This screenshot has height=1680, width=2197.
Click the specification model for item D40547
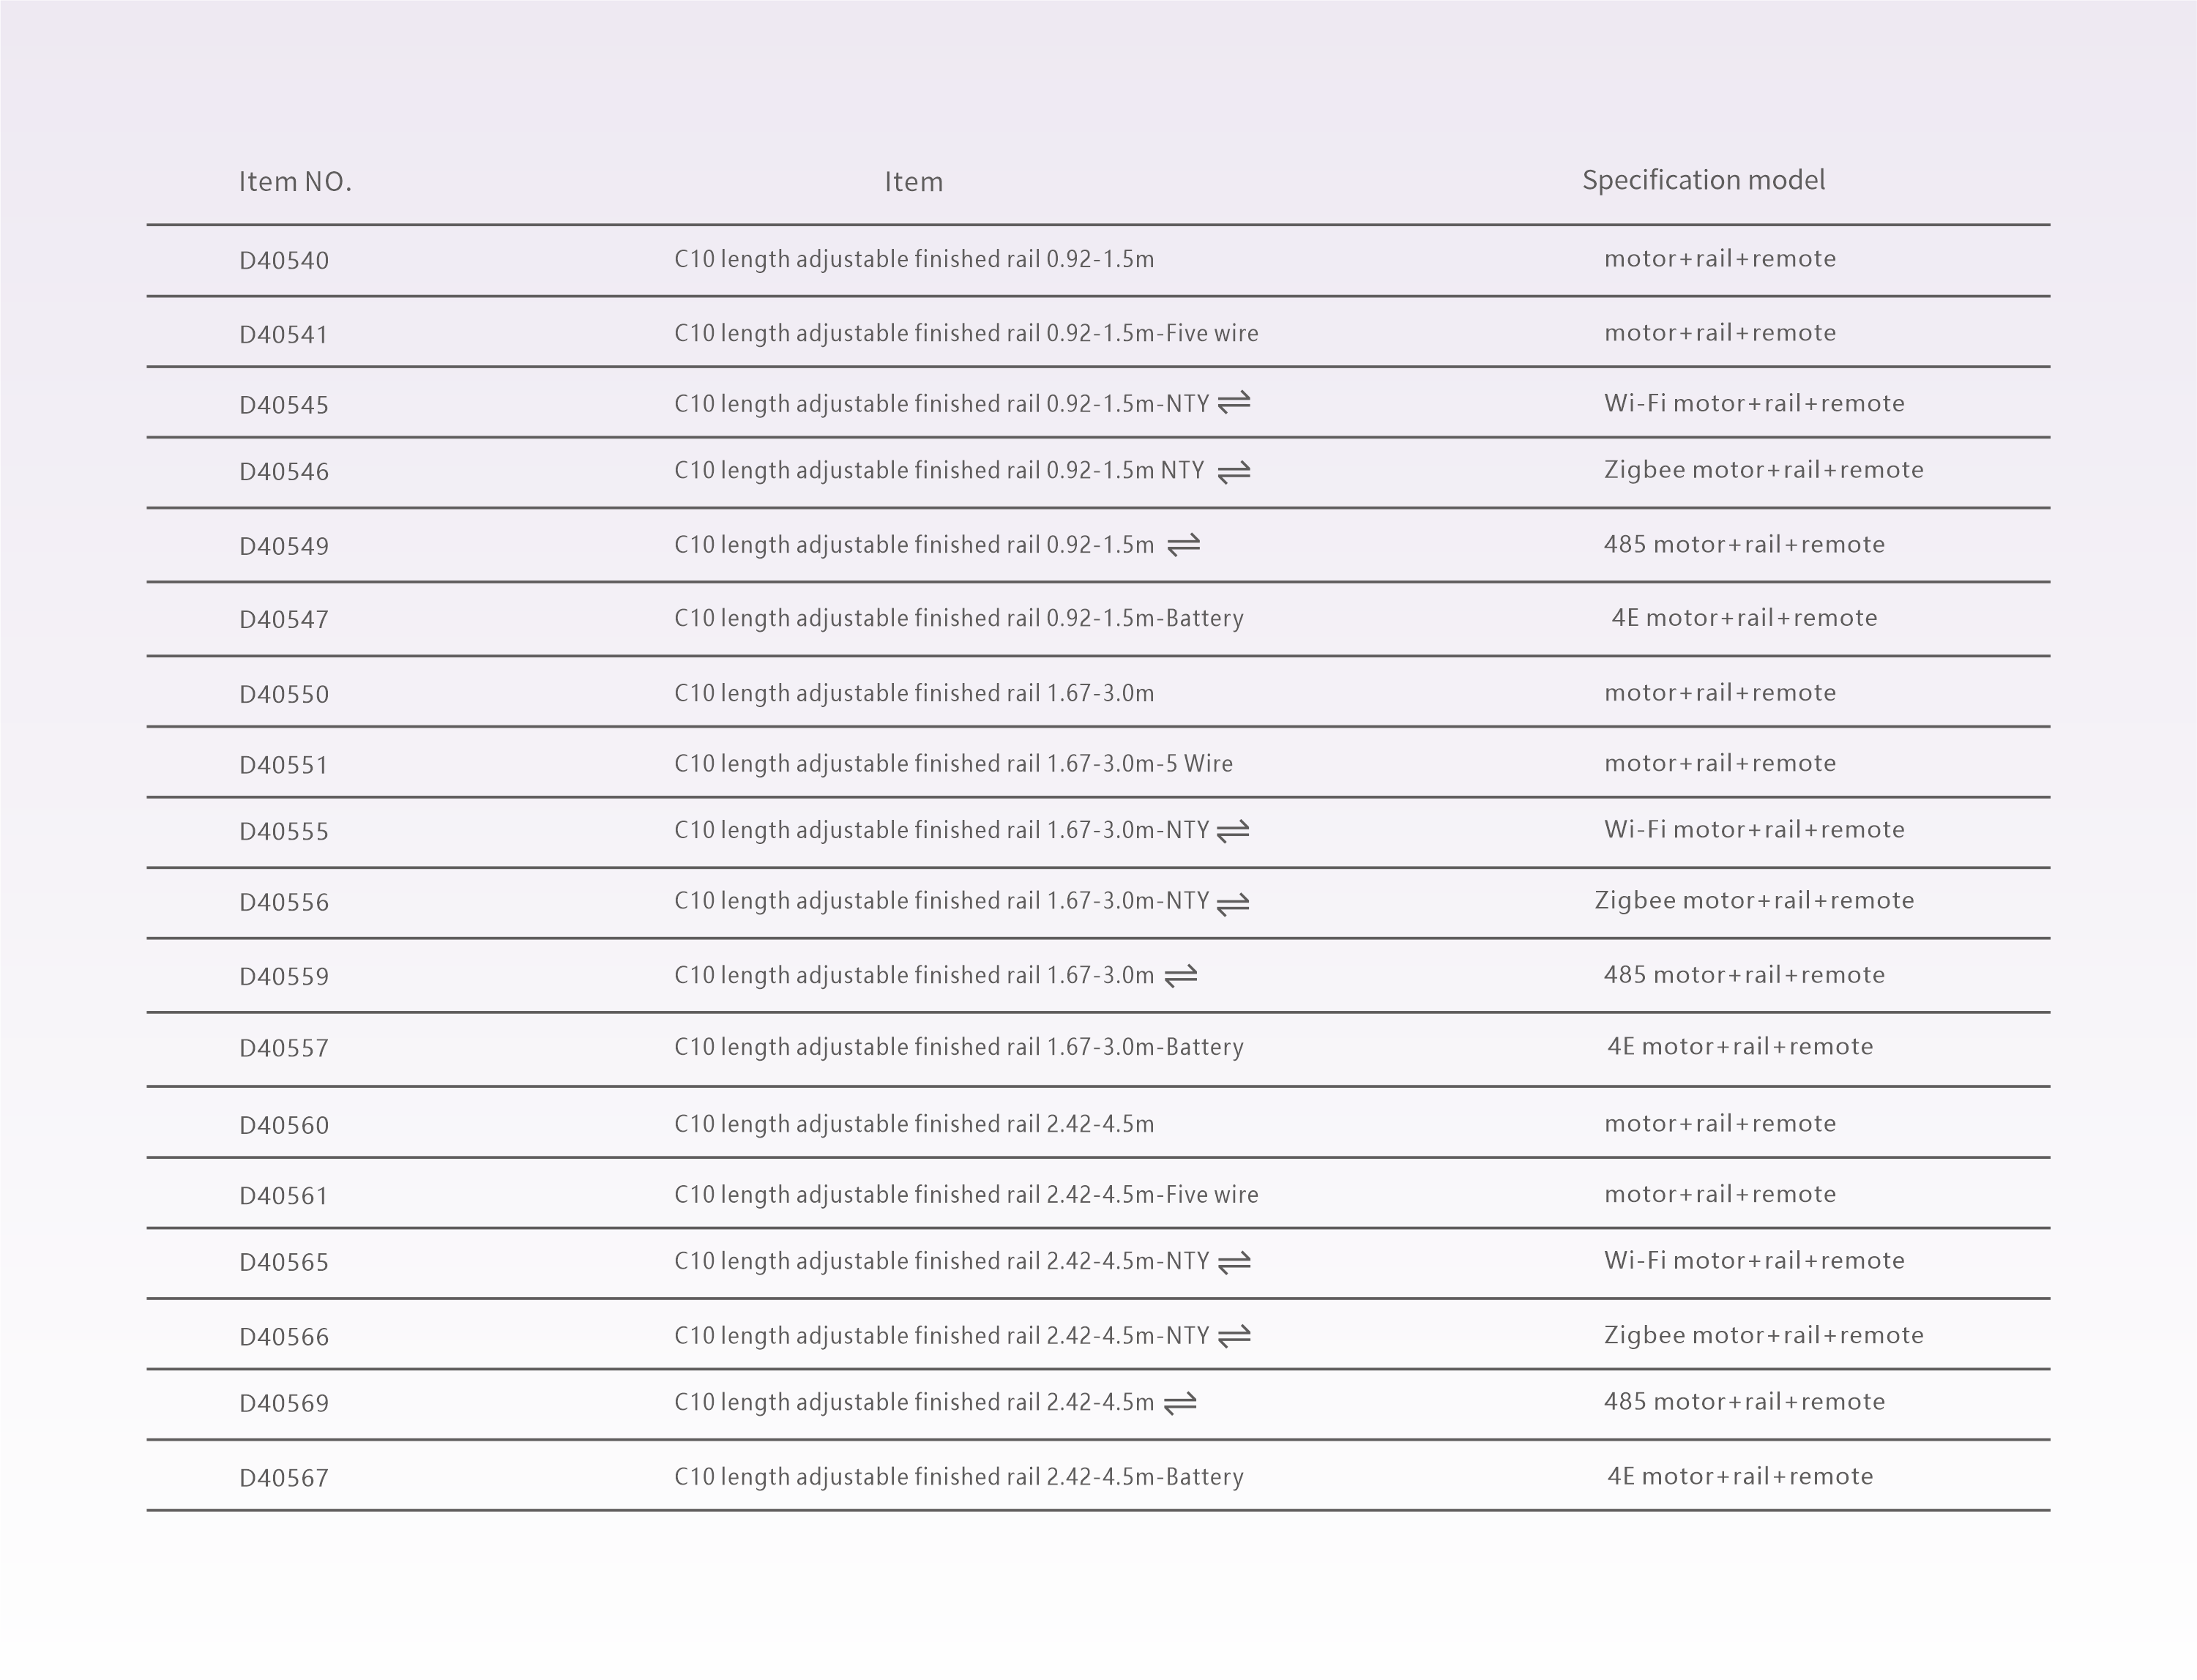pos(1744,618)
